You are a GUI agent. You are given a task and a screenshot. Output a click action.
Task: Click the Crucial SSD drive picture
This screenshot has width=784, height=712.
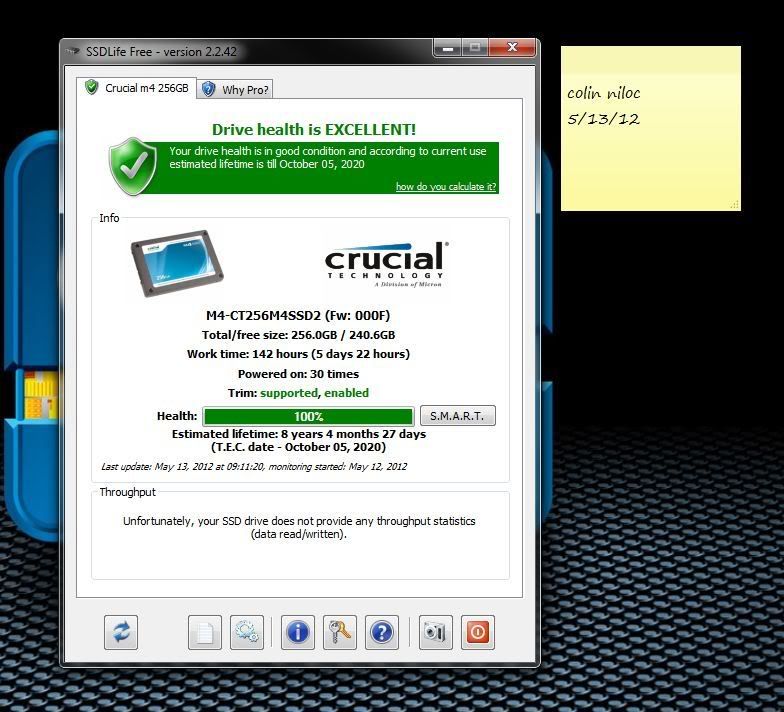point(177,263)
